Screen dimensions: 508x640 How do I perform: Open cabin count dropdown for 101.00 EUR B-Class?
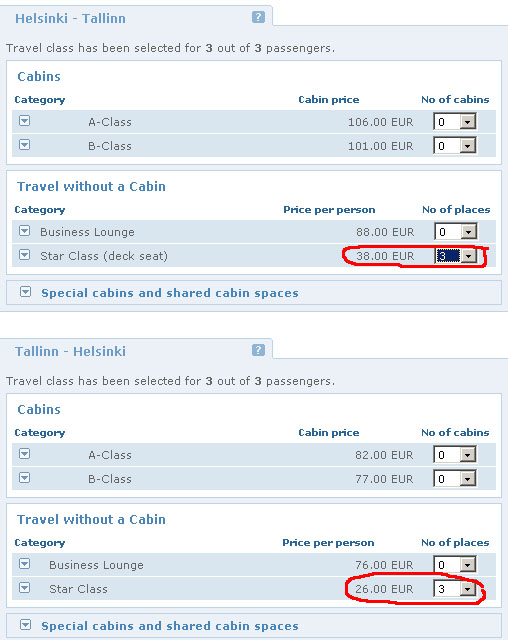[x=455, y=146]
